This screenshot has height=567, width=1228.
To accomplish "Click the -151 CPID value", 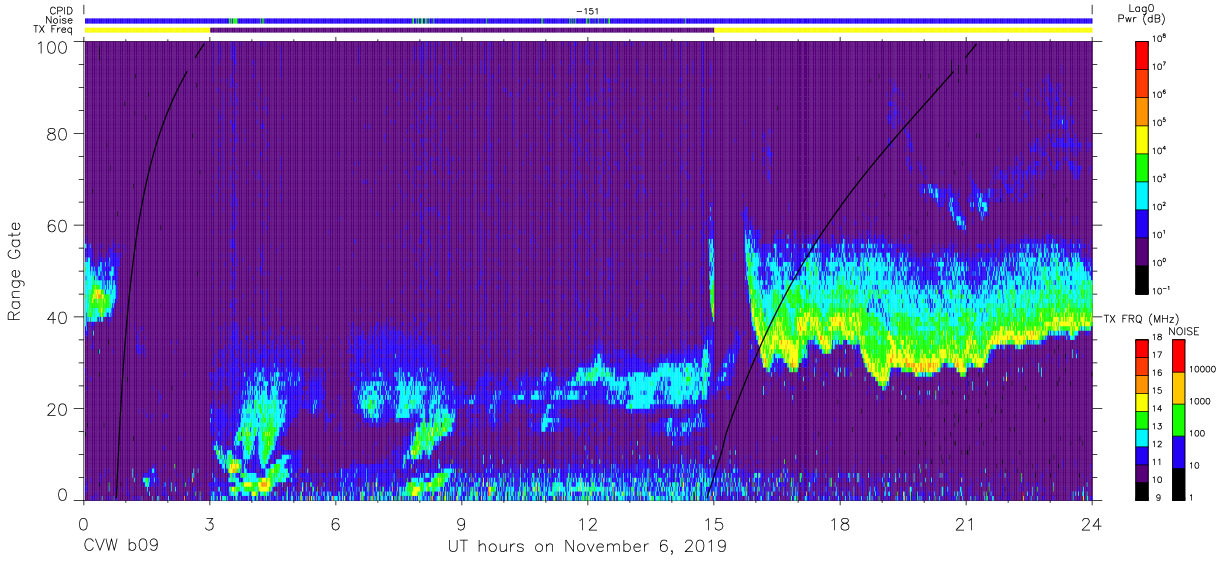I will [x=588, y=10].
